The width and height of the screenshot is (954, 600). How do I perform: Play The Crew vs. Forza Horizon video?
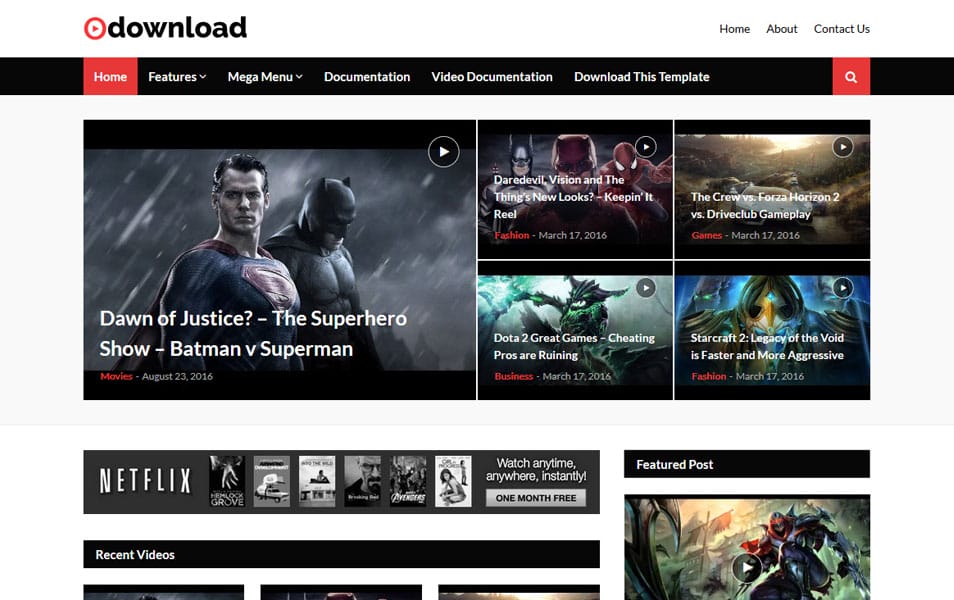point(842,146)
